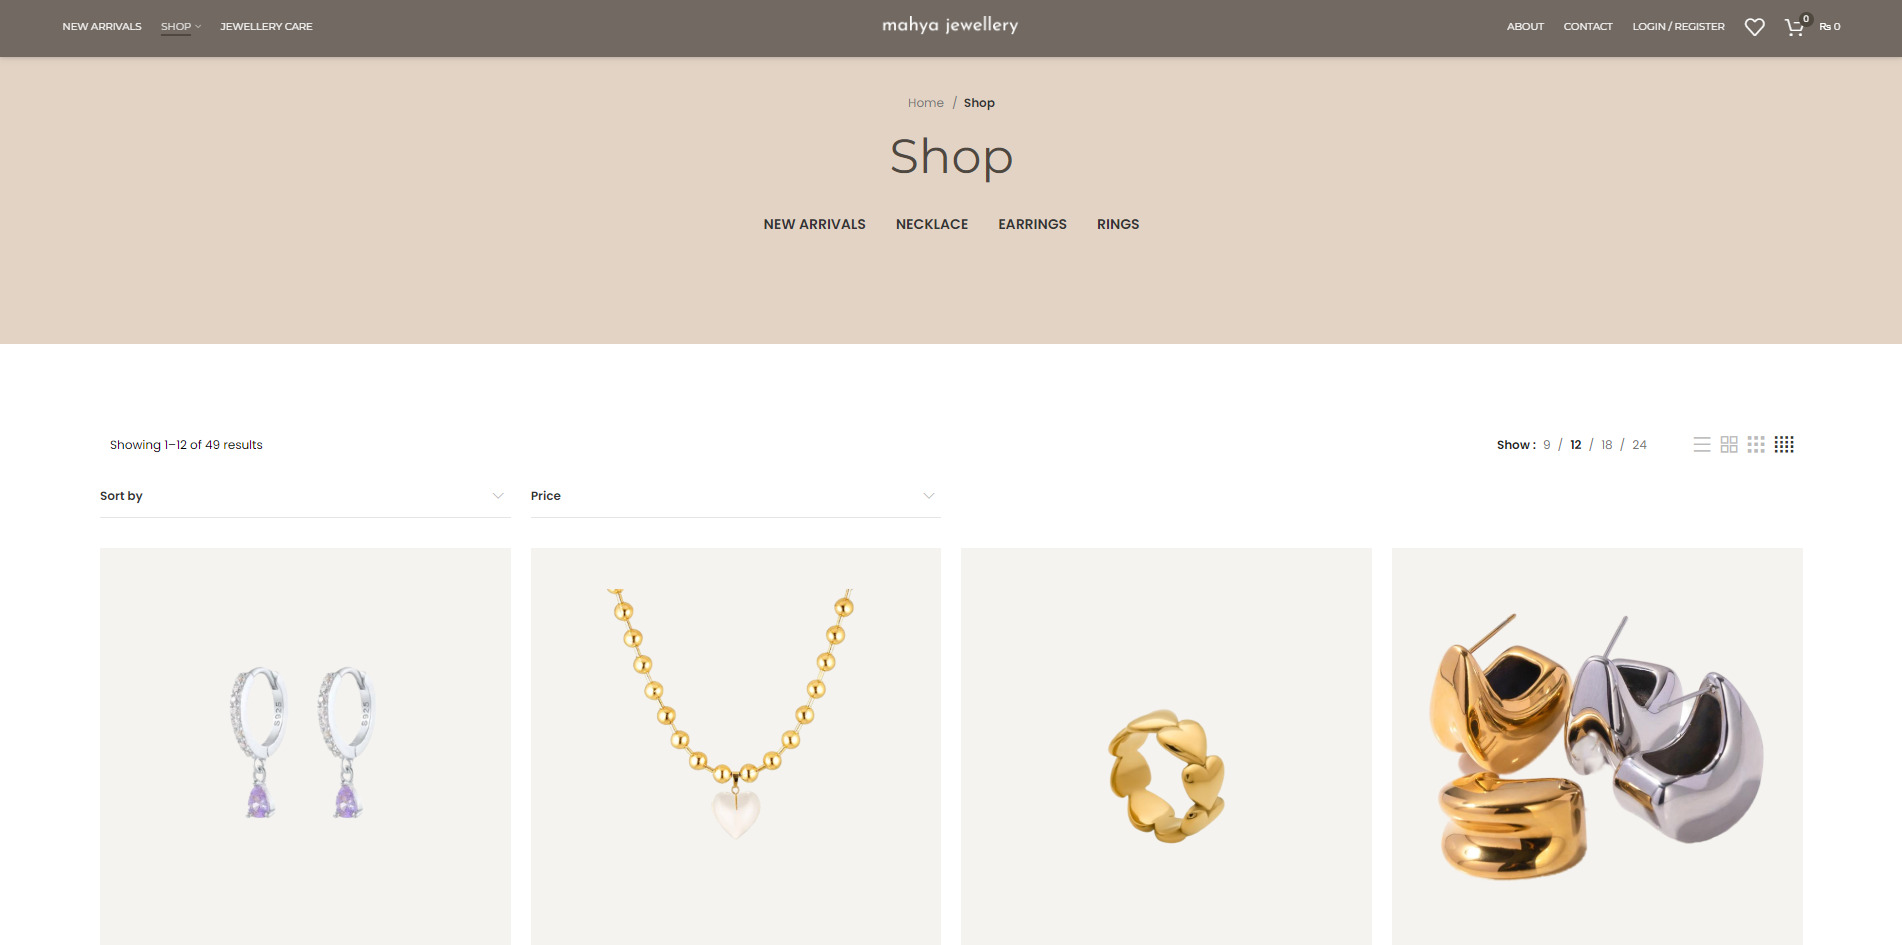Open the NECKLACE category tab
Image resolution: width=1902 pixels, height=945 pixels.
click(x=932, y=224)
